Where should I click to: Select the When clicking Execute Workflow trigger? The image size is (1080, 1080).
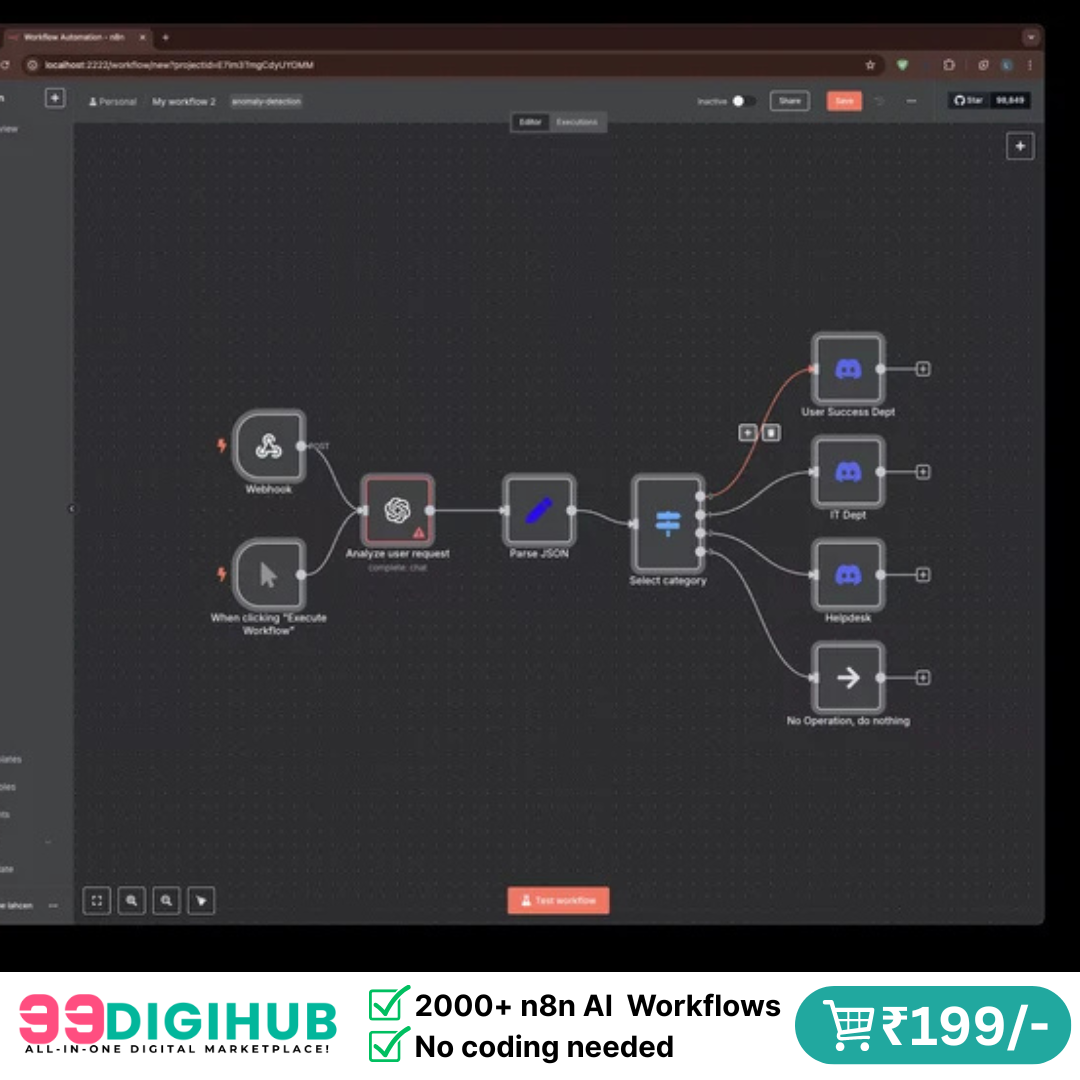(x=268, y=575)
